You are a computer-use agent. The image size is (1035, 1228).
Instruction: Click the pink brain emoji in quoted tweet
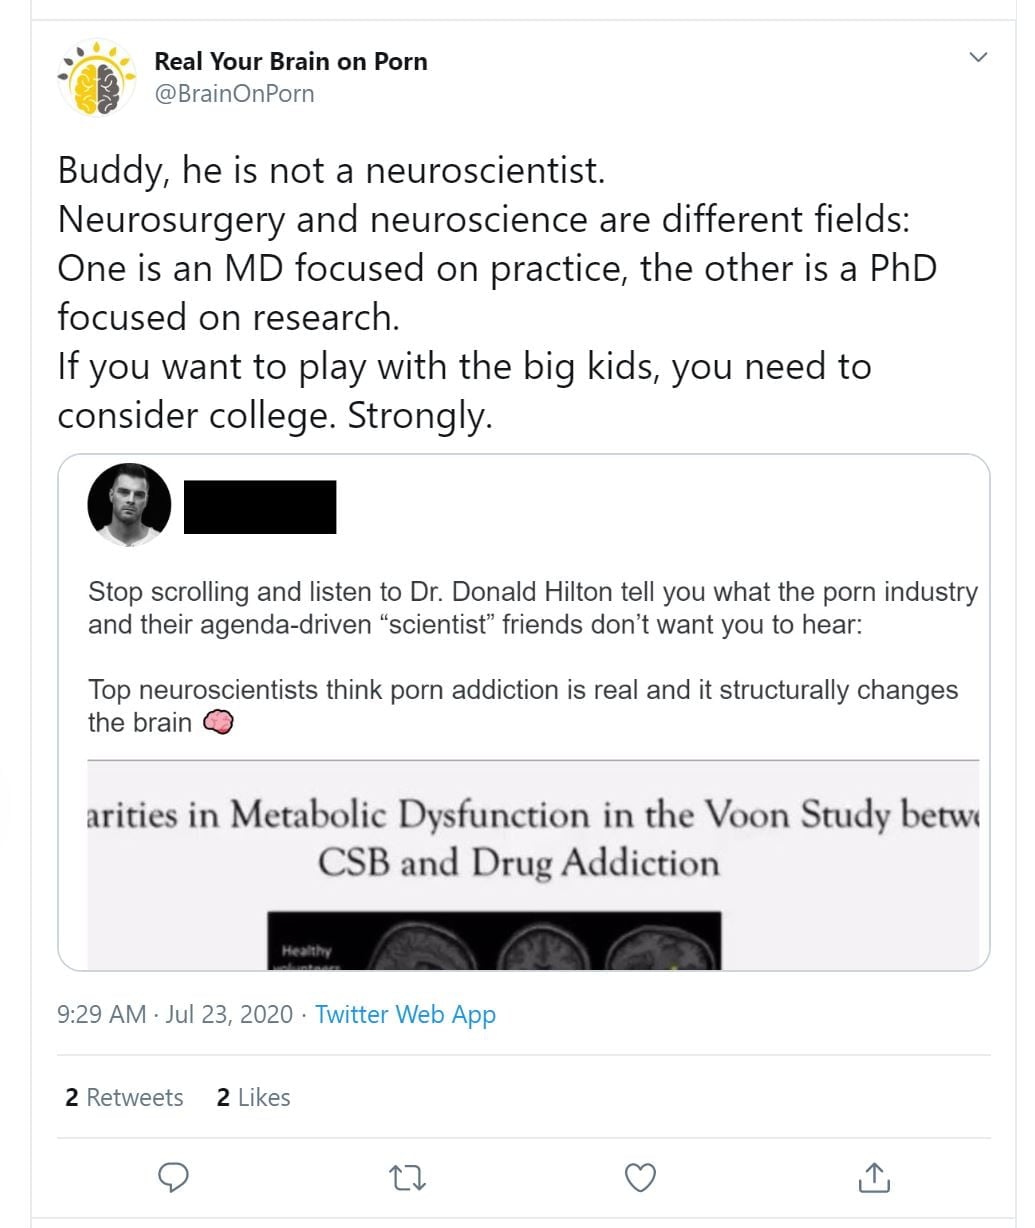click(x=218, y=722)
